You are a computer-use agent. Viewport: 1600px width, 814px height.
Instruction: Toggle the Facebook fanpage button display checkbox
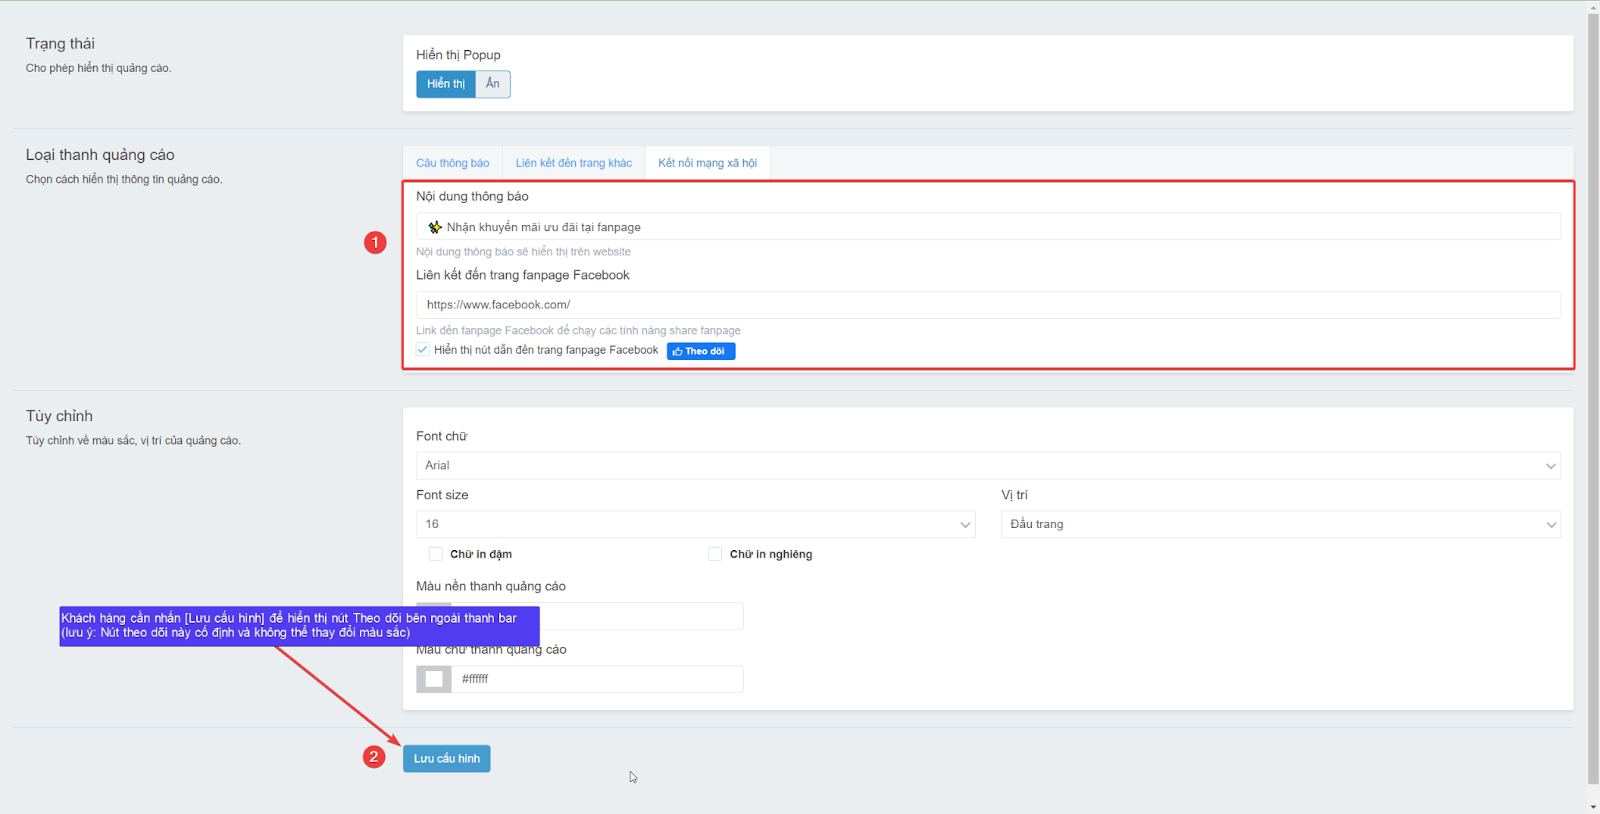click(x=423, y=350)
